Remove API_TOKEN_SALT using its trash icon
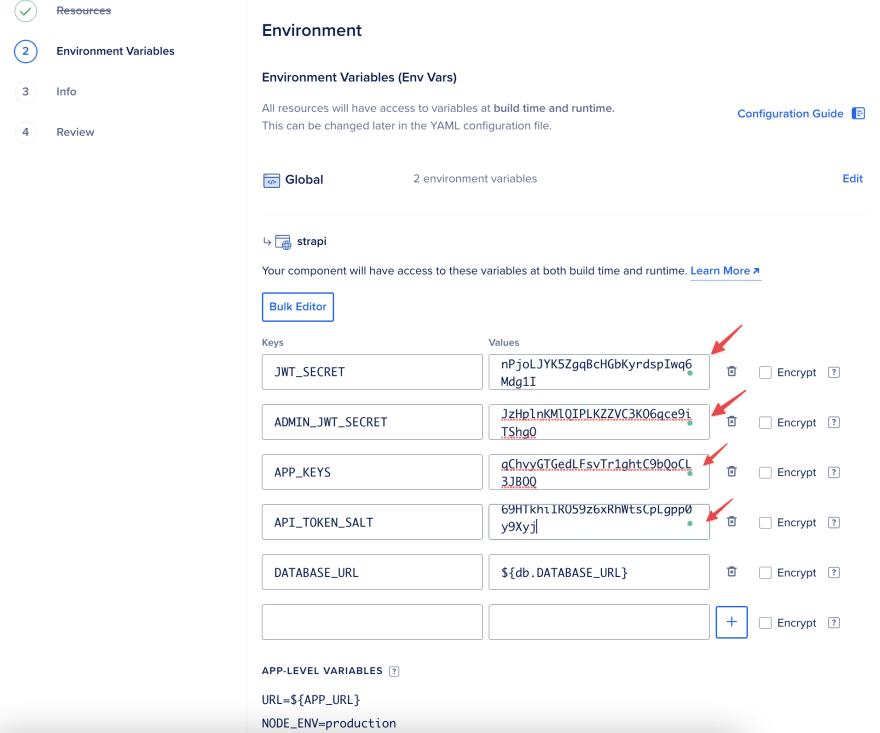880x733 pixels. (731, 522)
